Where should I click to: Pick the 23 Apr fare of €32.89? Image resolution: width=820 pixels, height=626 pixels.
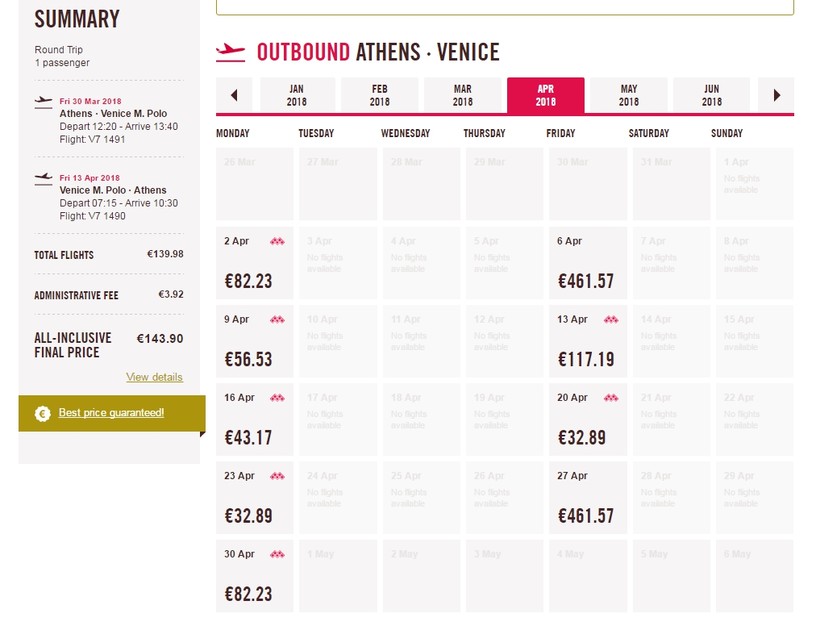click(255, 498)
